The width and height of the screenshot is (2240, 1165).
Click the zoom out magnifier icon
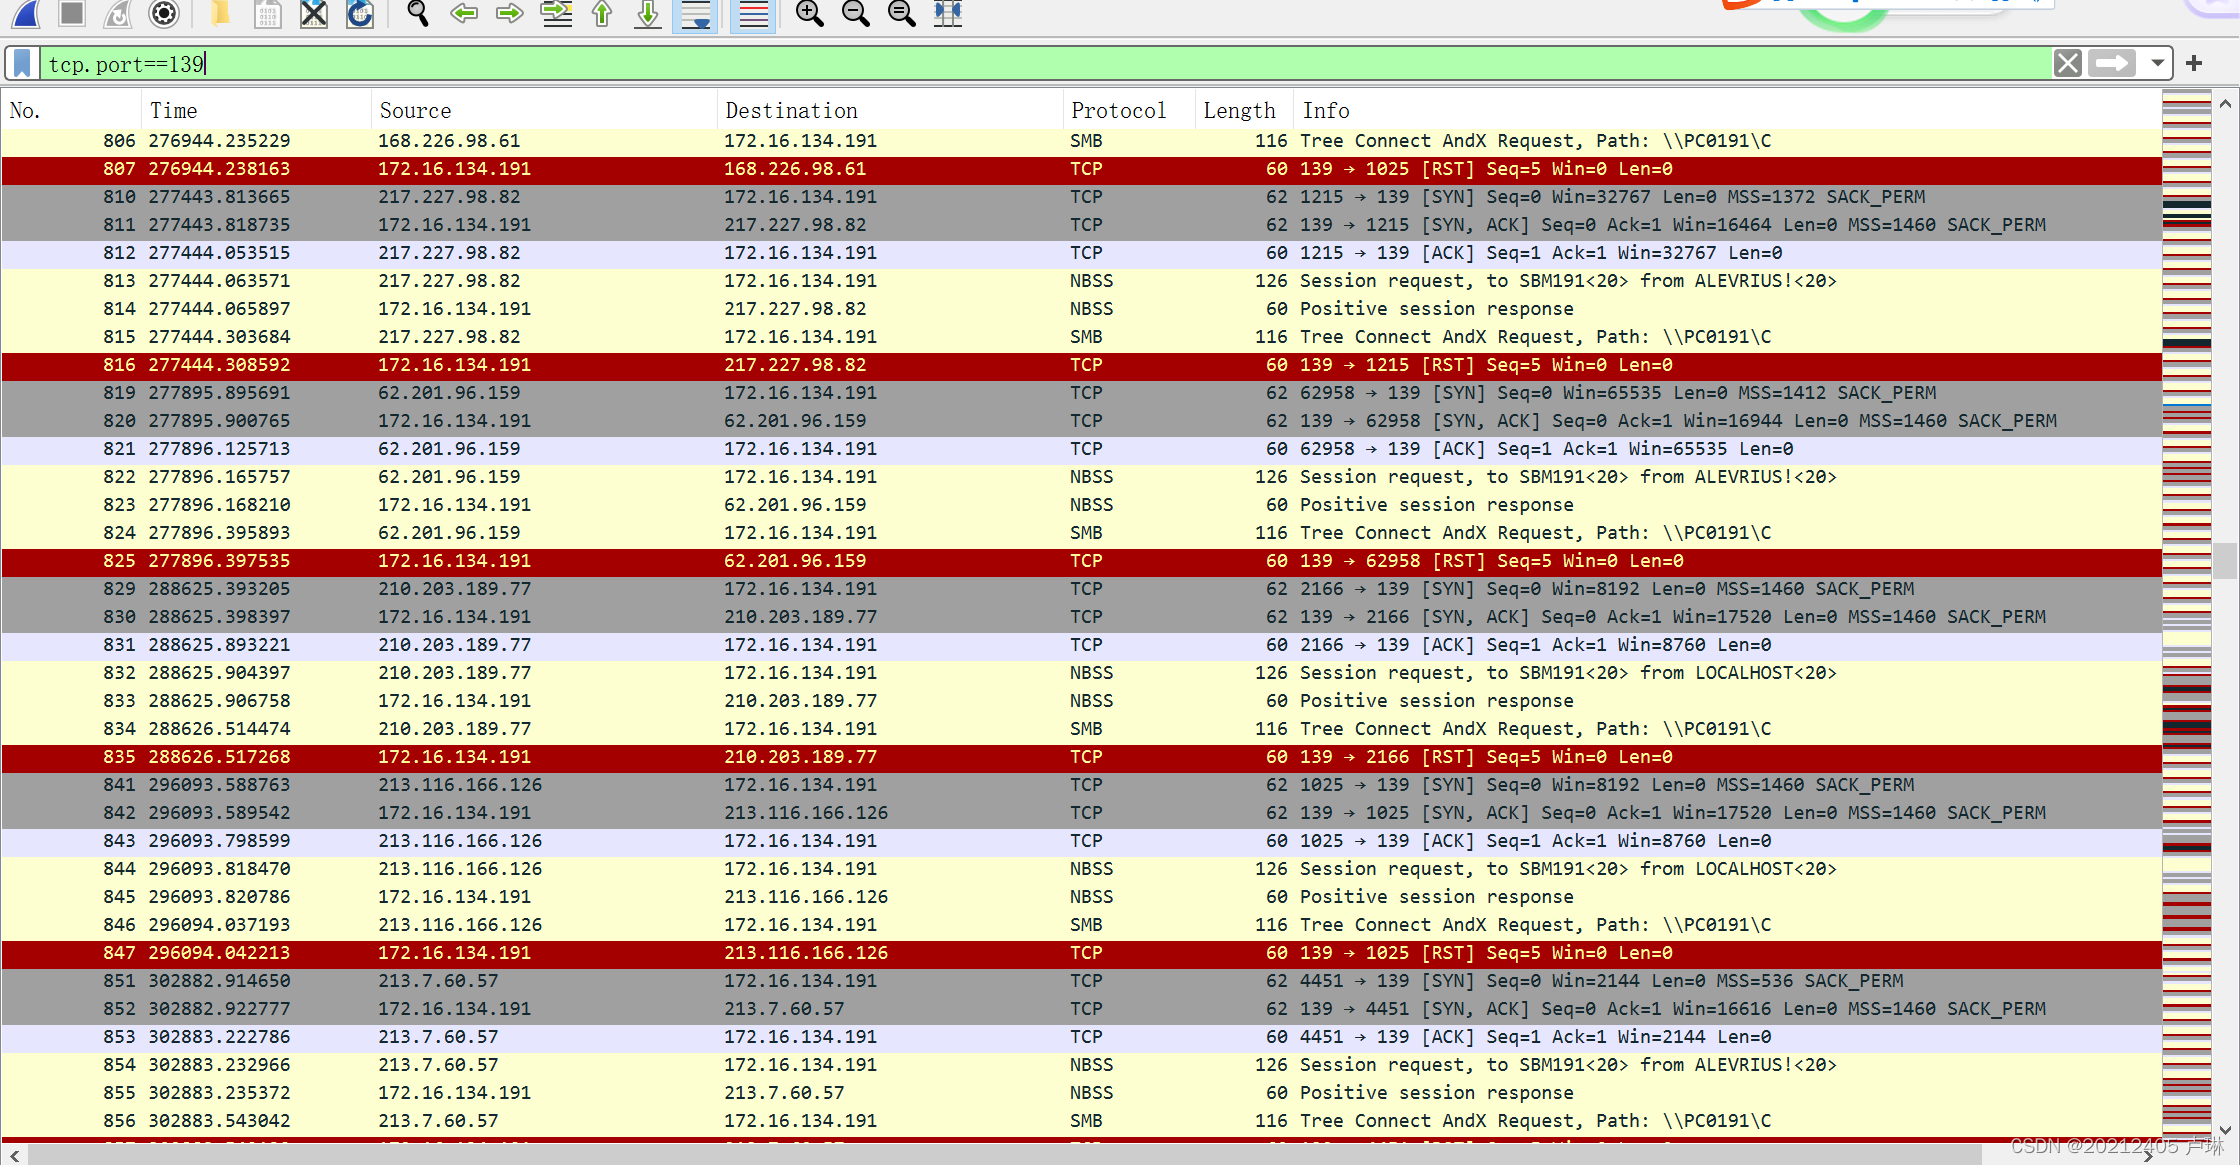point(855,13)
